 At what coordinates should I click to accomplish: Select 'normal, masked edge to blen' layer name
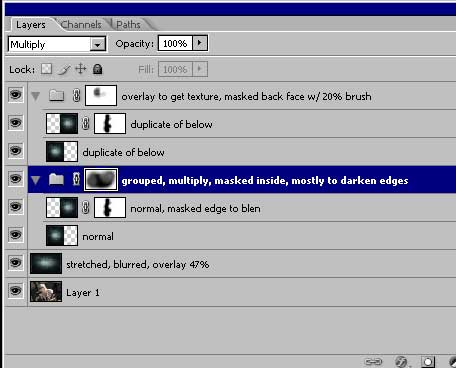(x=195, y=209)
